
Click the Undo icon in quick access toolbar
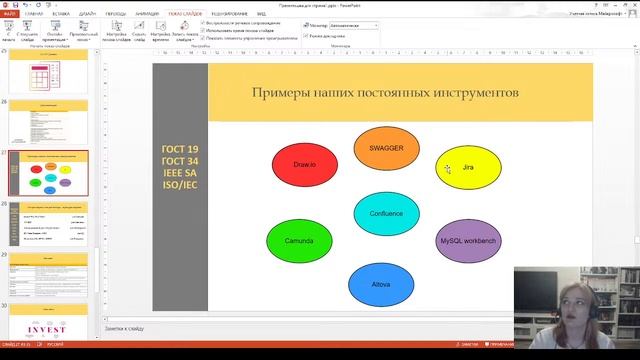pos(26,5)
